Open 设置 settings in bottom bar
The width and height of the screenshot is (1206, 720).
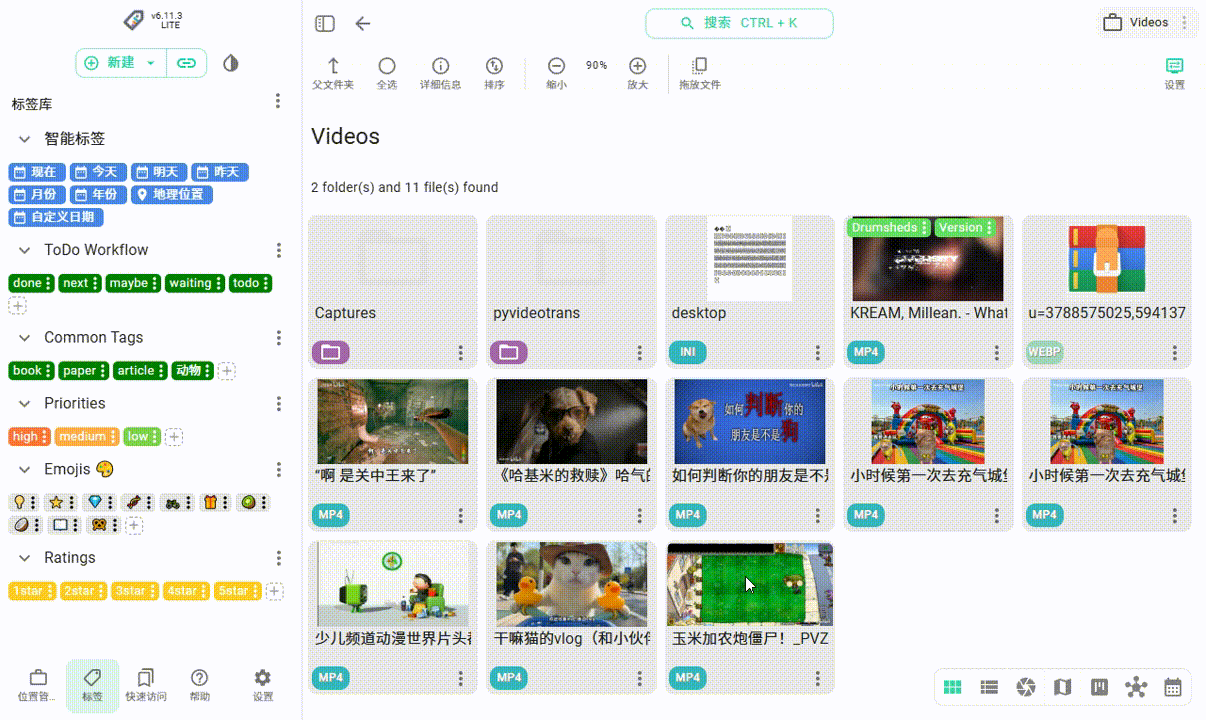(263, 686)
